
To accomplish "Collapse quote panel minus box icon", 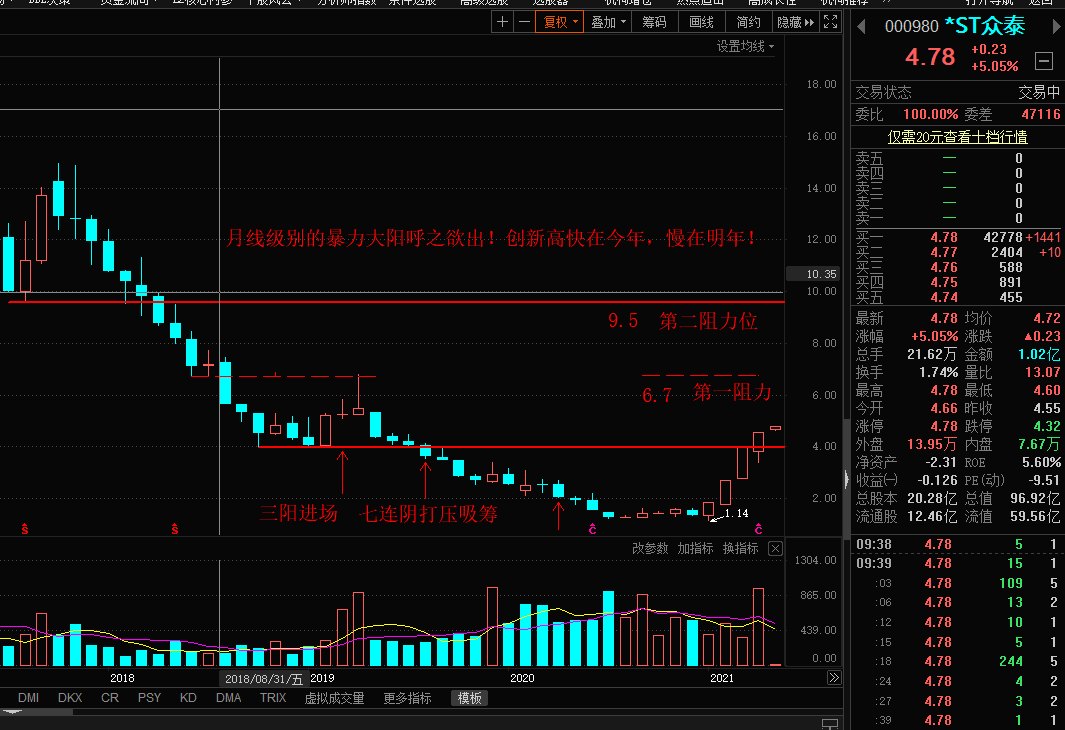I will (1044, 61).
